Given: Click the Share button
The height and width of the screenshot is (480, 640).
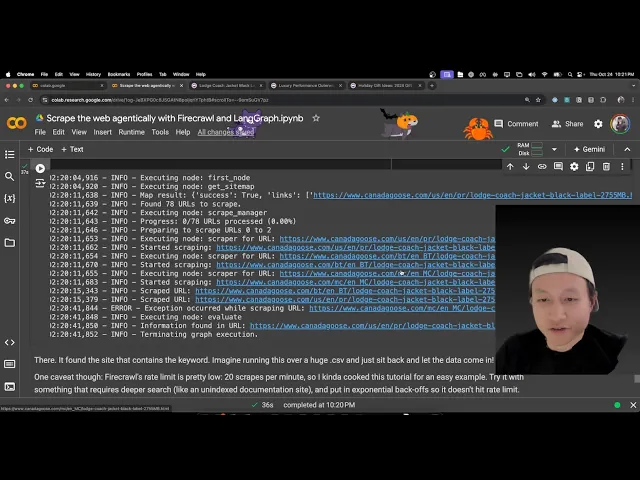Looking at the screenshot, I should [x=567, y=124].
